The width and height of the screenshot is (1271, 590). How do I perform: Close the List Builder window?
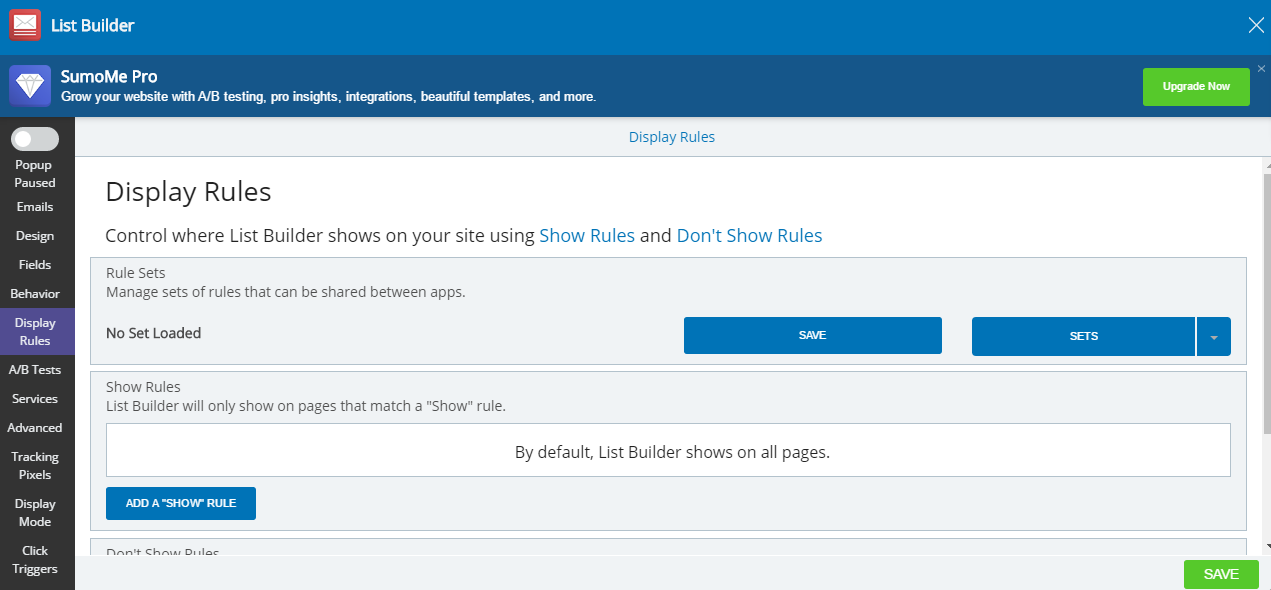point(1256,26)
